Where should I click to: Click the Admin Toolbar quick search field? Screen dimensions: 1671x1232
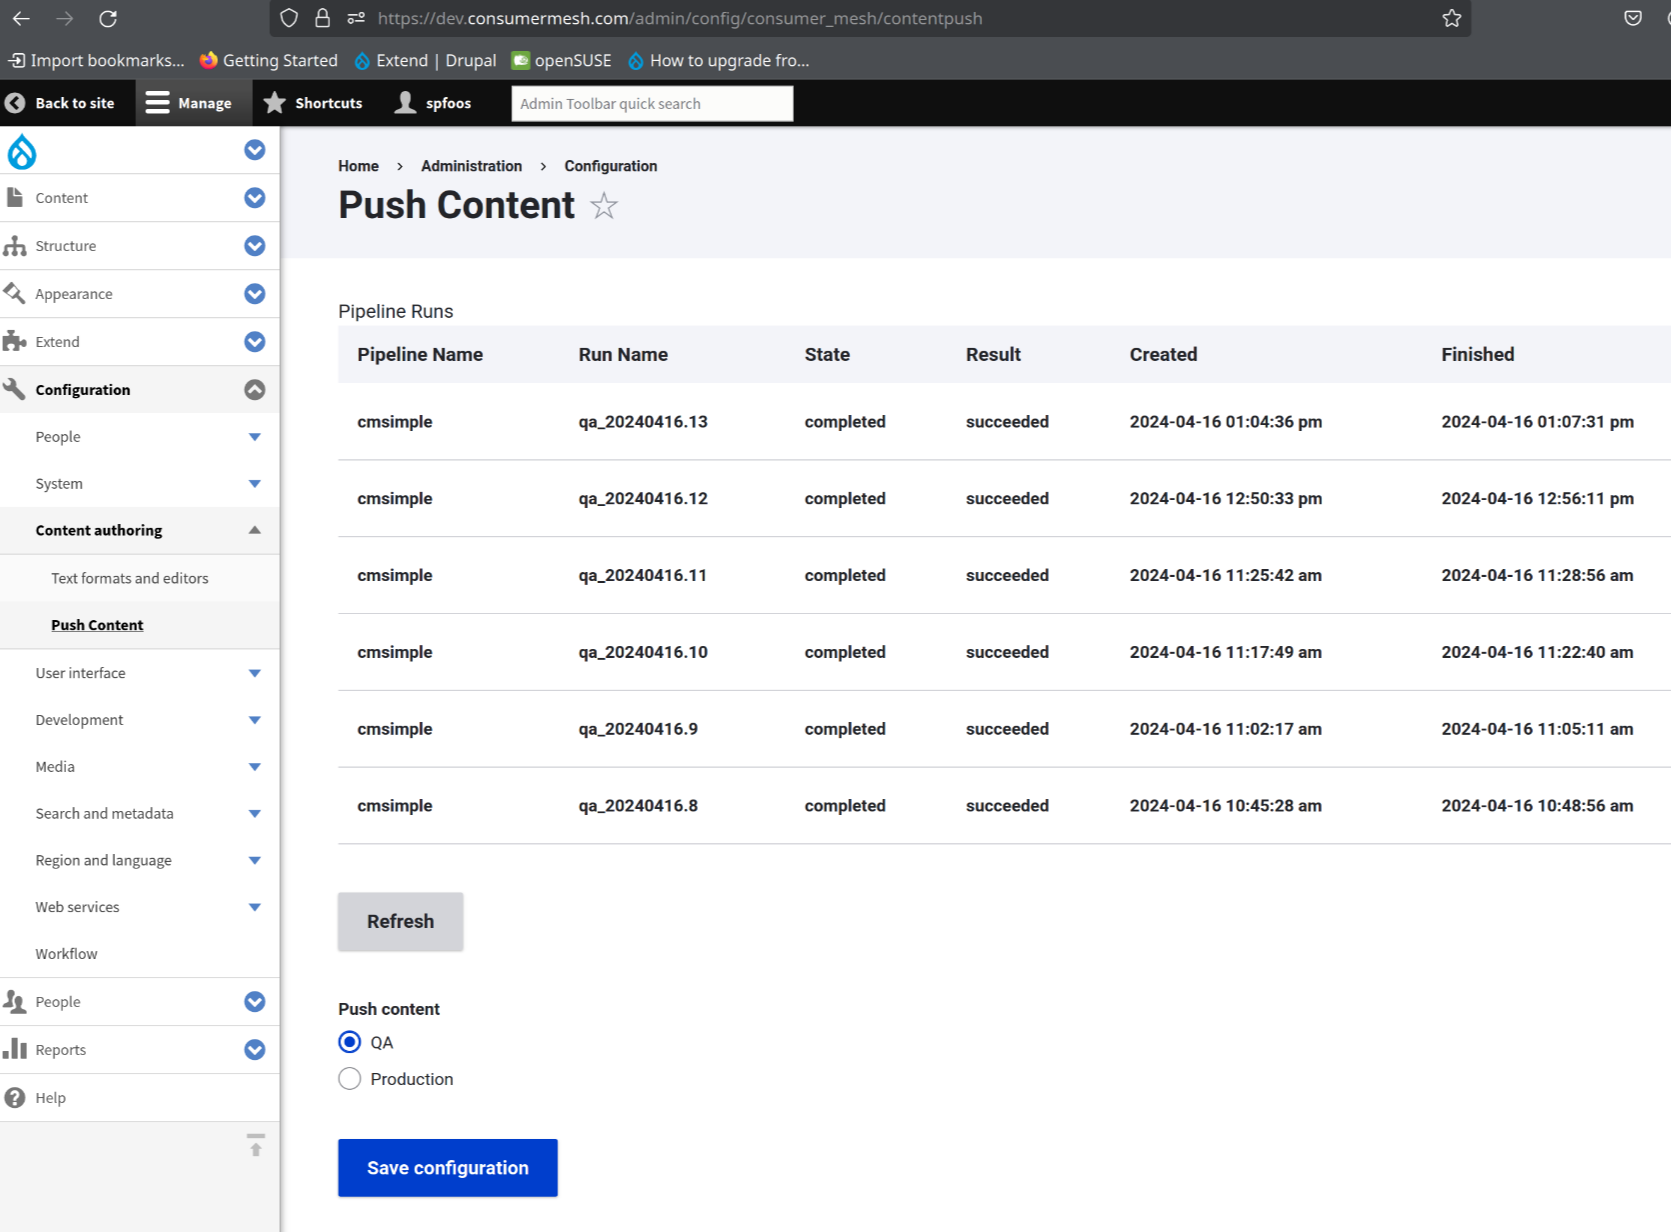coord(652,103)
